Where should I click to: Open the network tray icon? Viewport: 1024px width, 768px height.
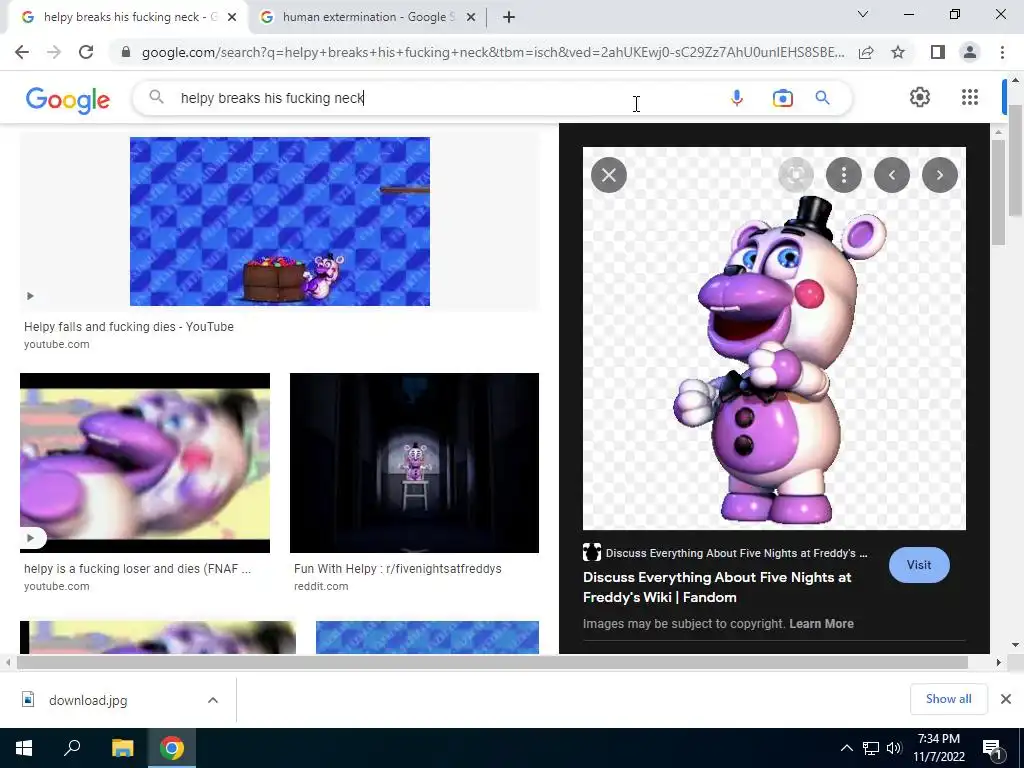(x=871, y=748)
